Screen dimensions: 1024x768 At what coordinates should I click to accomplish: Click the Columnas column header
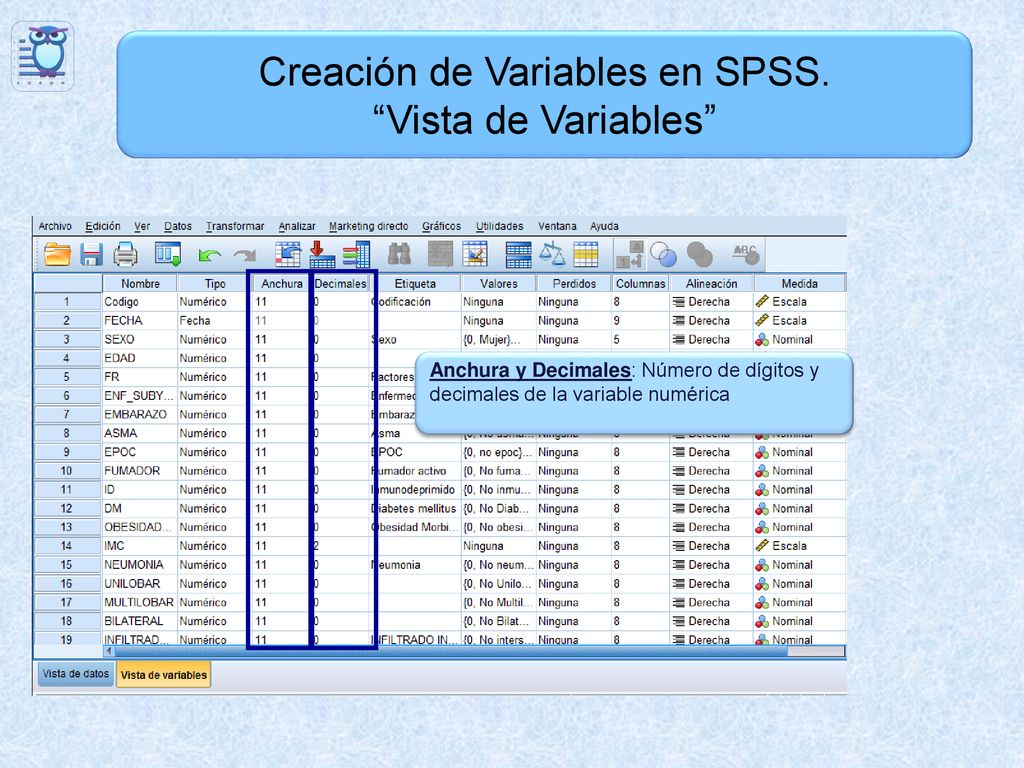point(640,283)
